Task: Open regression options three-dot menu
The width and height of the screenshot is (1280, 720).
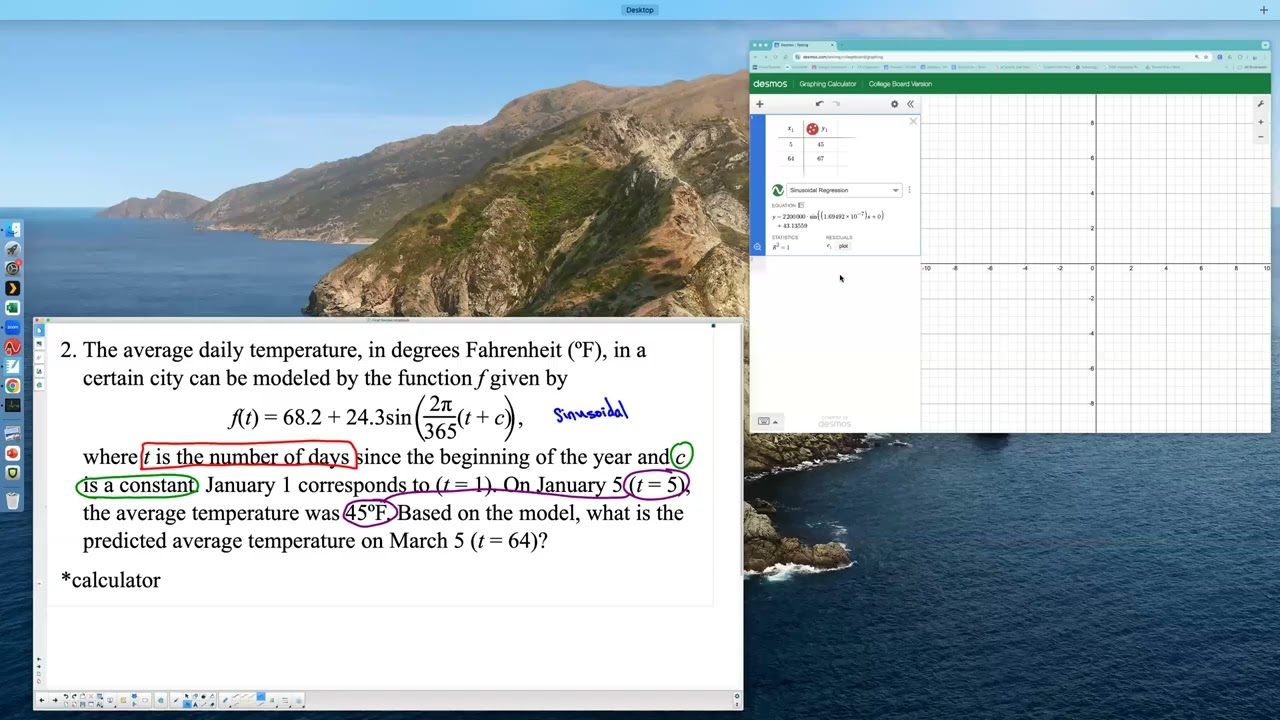Action: [909, 190]
